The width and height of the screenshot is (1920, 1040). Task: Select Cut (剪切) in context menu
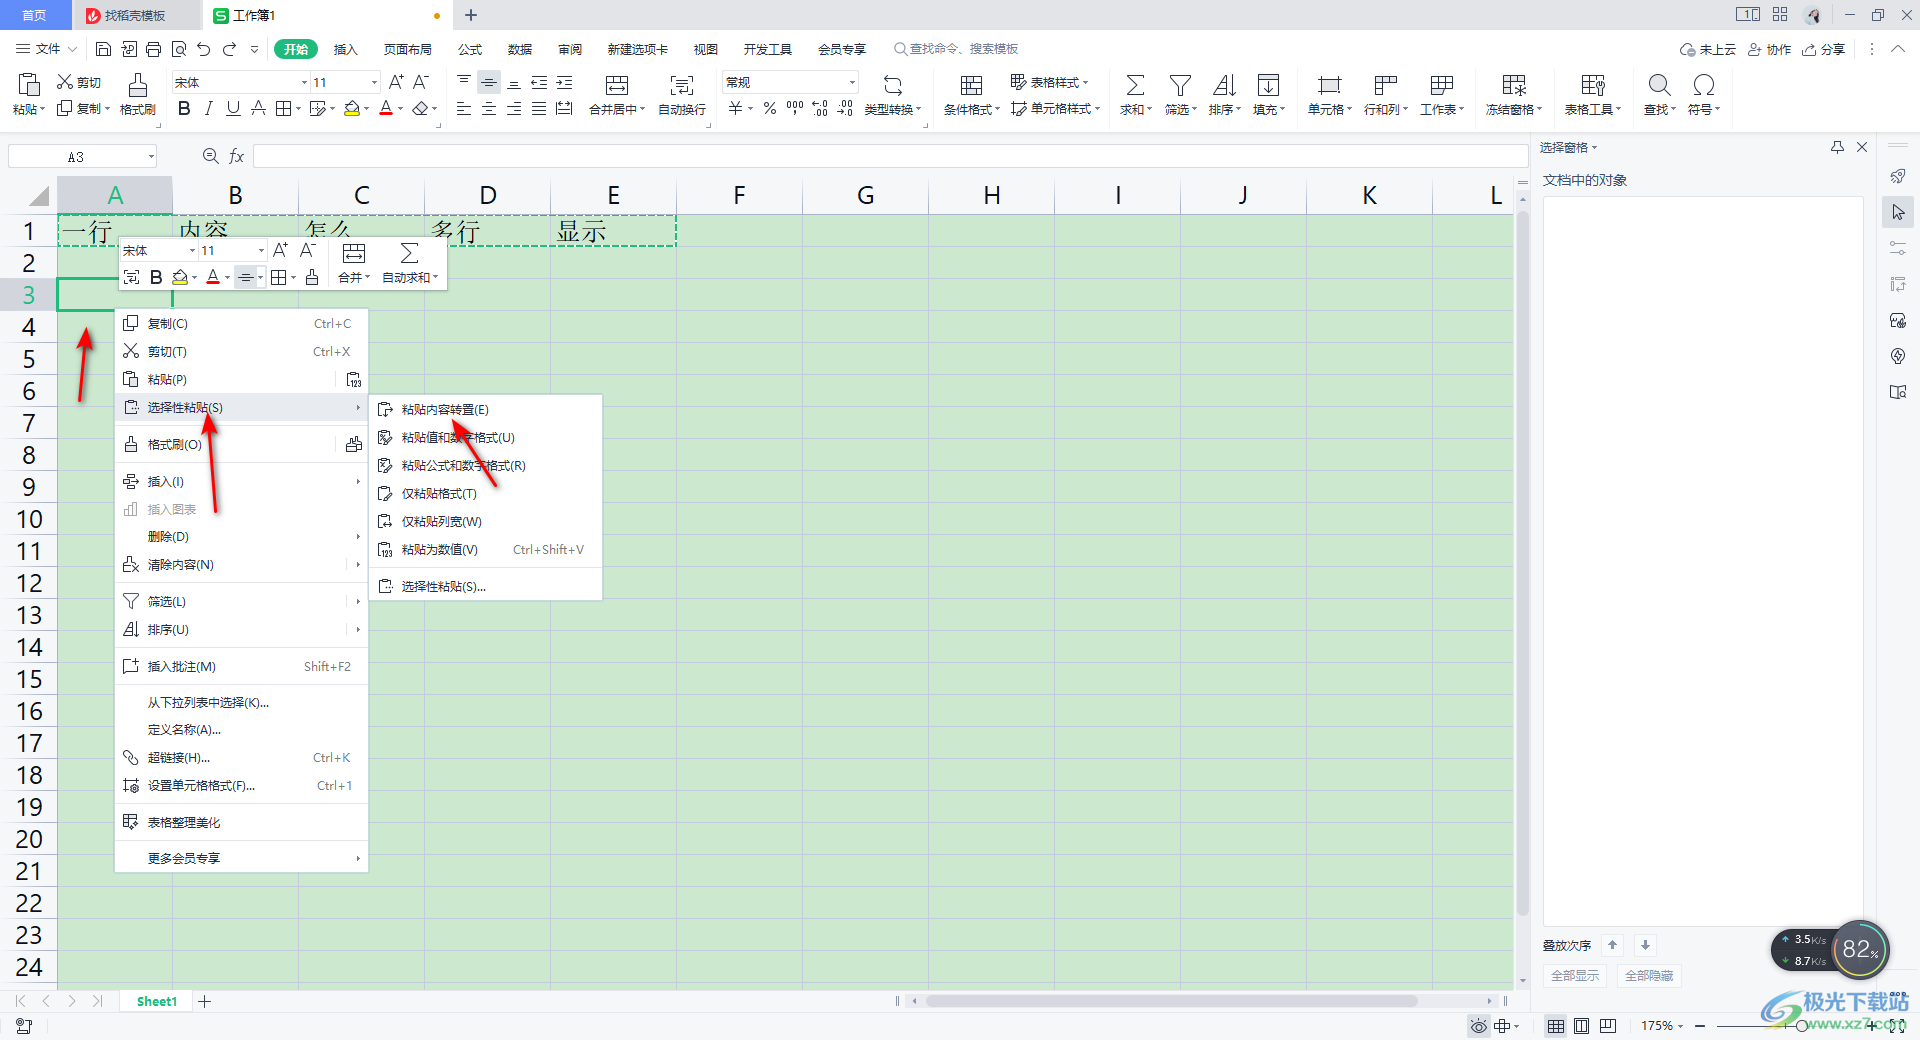242,351
